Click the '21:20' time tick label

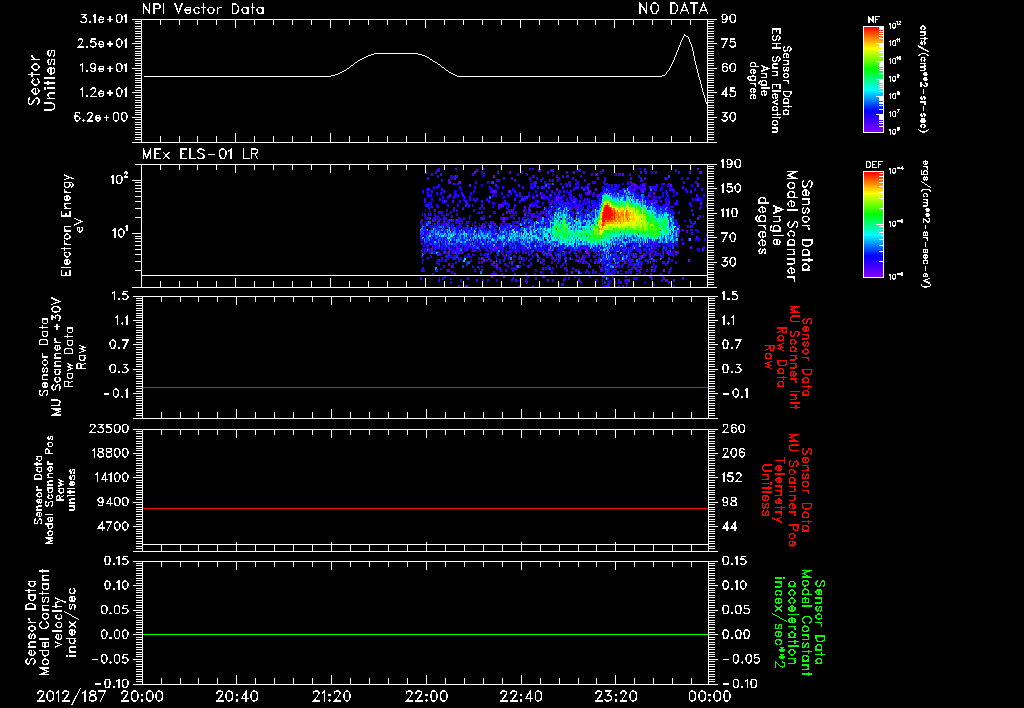331,696
